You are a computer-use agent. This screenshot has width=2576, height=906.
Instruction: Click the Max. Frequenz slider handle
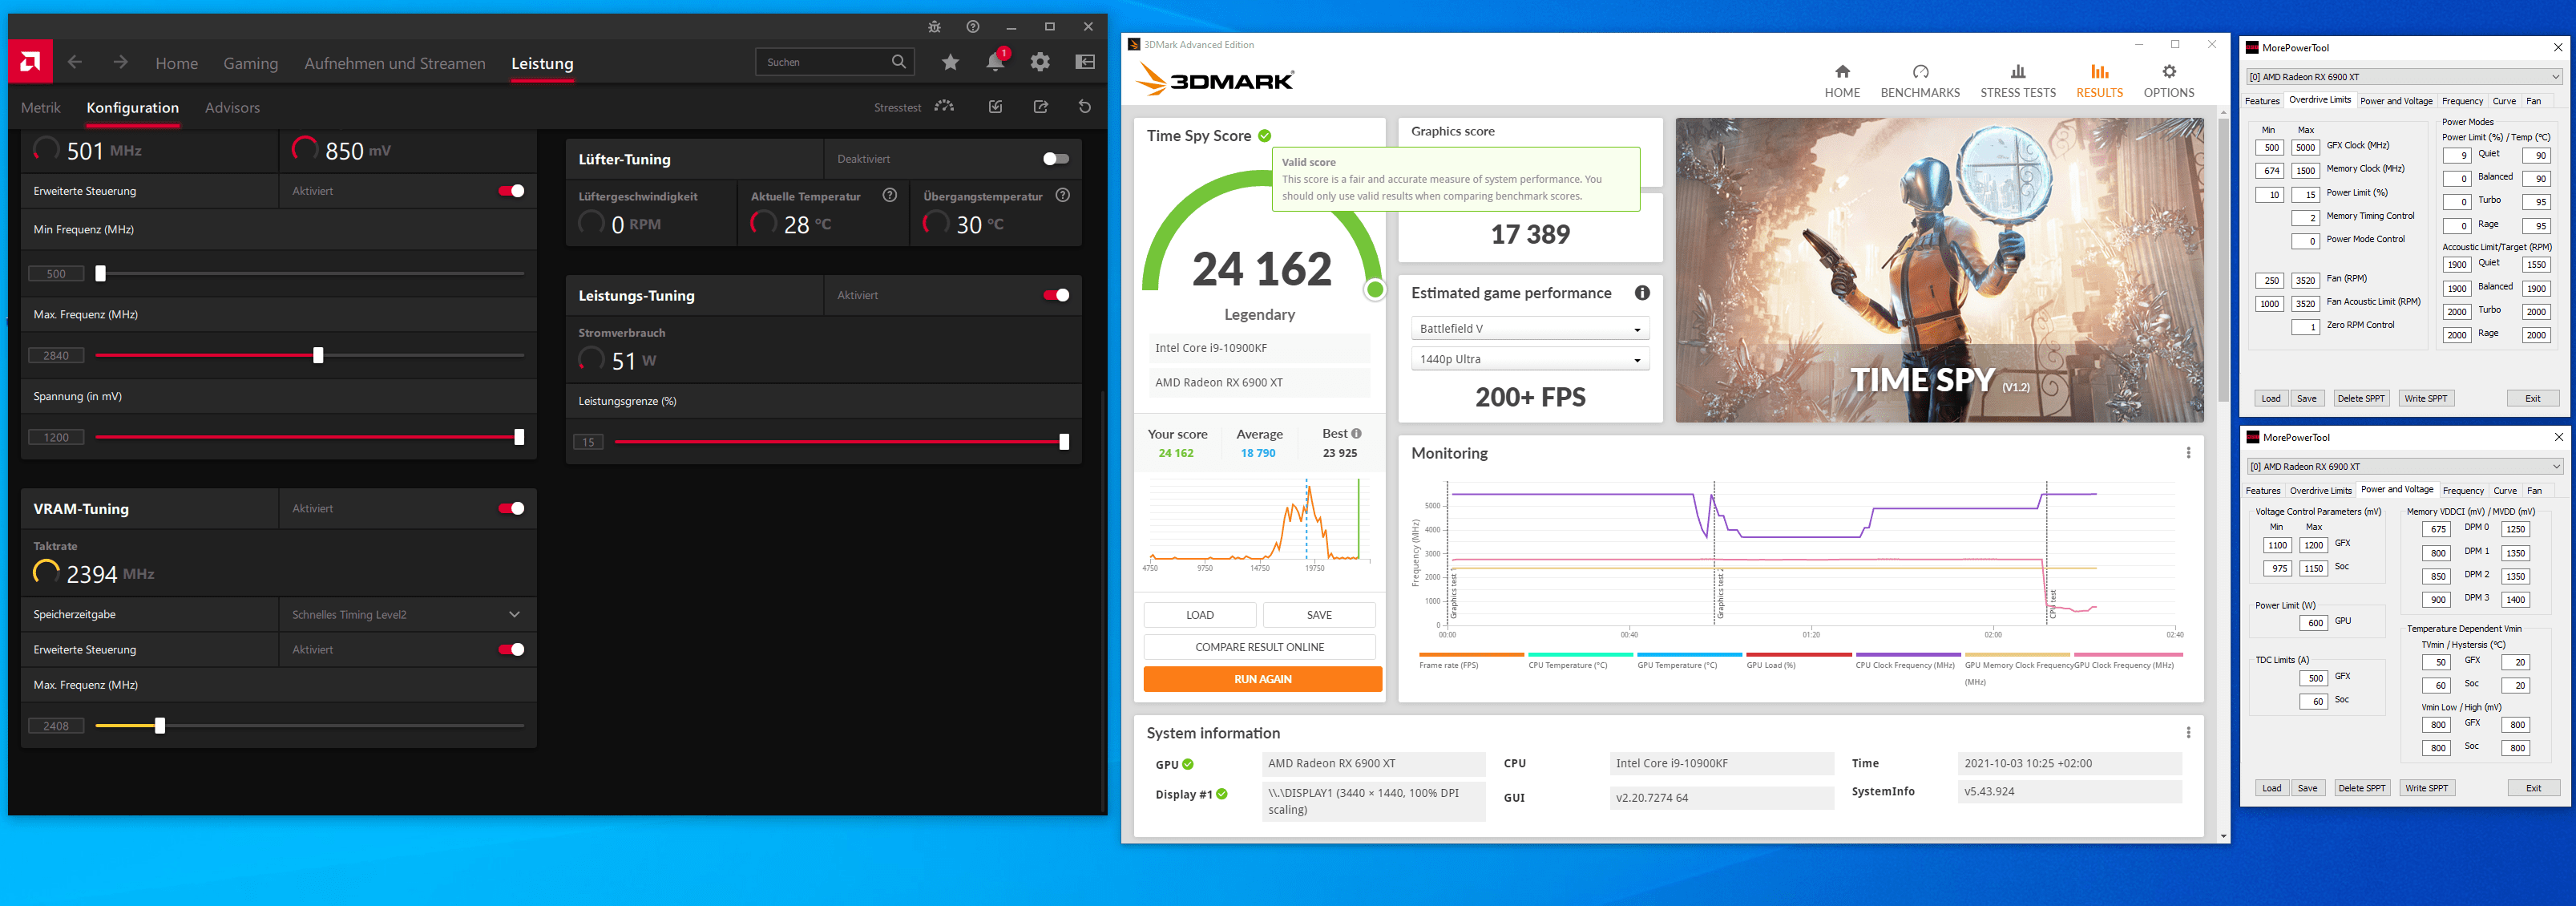[318, 355]
